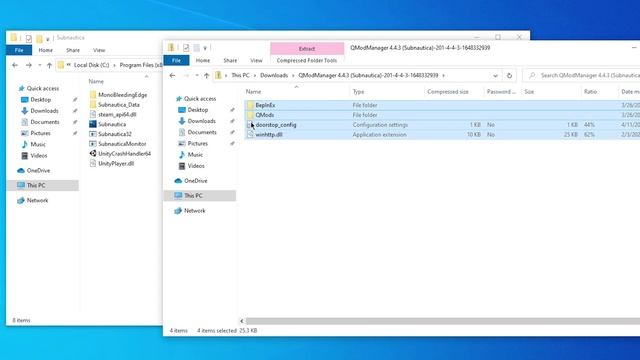The height and width of the screenshot is (360, 640).
Task: Select Quick access in Subnautica window sidebar
Action: tap(42, 89)
